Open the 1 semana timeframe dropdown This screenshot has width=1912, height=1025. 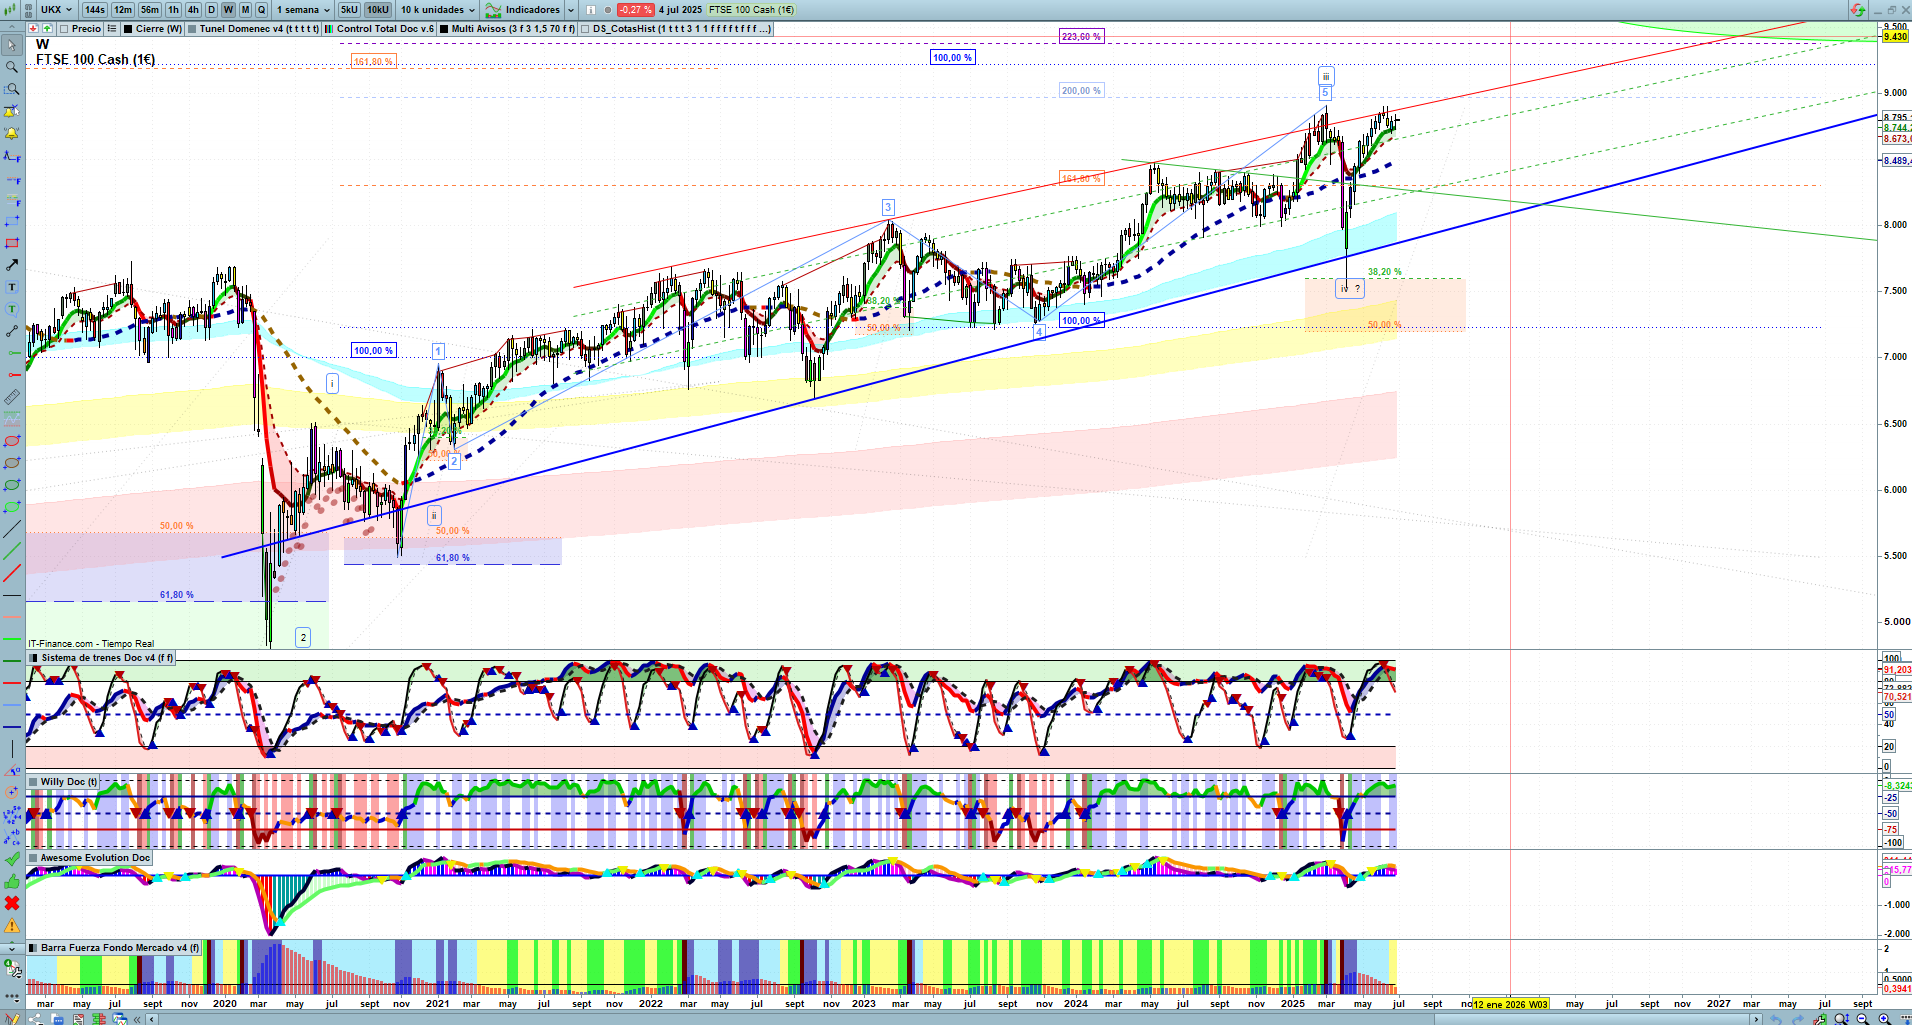click(x=303, y=10)
